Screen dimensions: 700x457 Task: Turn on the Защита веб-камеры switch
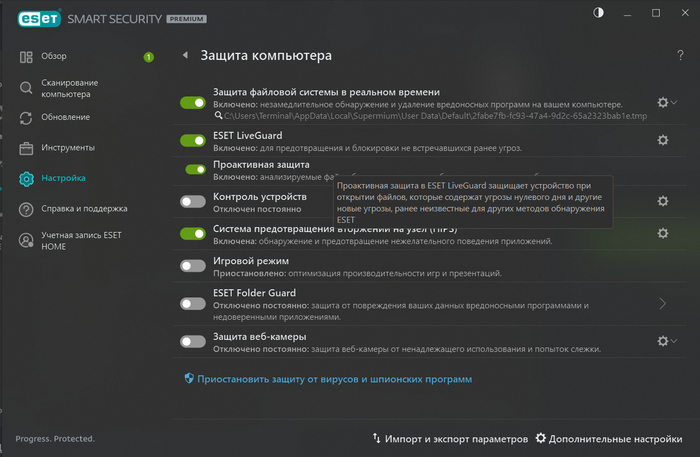coord(193,342)
